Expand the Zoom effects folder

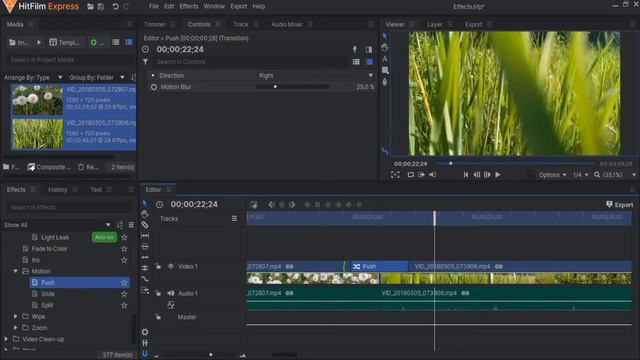pos(16,328)
